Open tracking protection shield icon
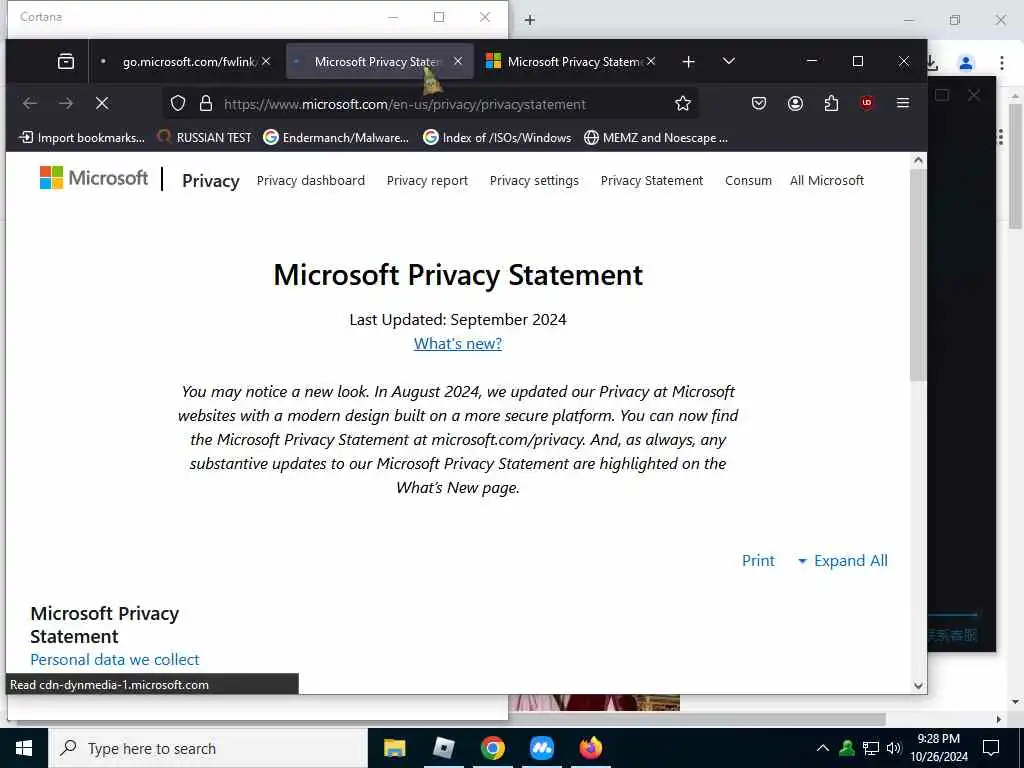This screenshot has width=1024, height=768. coord(178,103)
